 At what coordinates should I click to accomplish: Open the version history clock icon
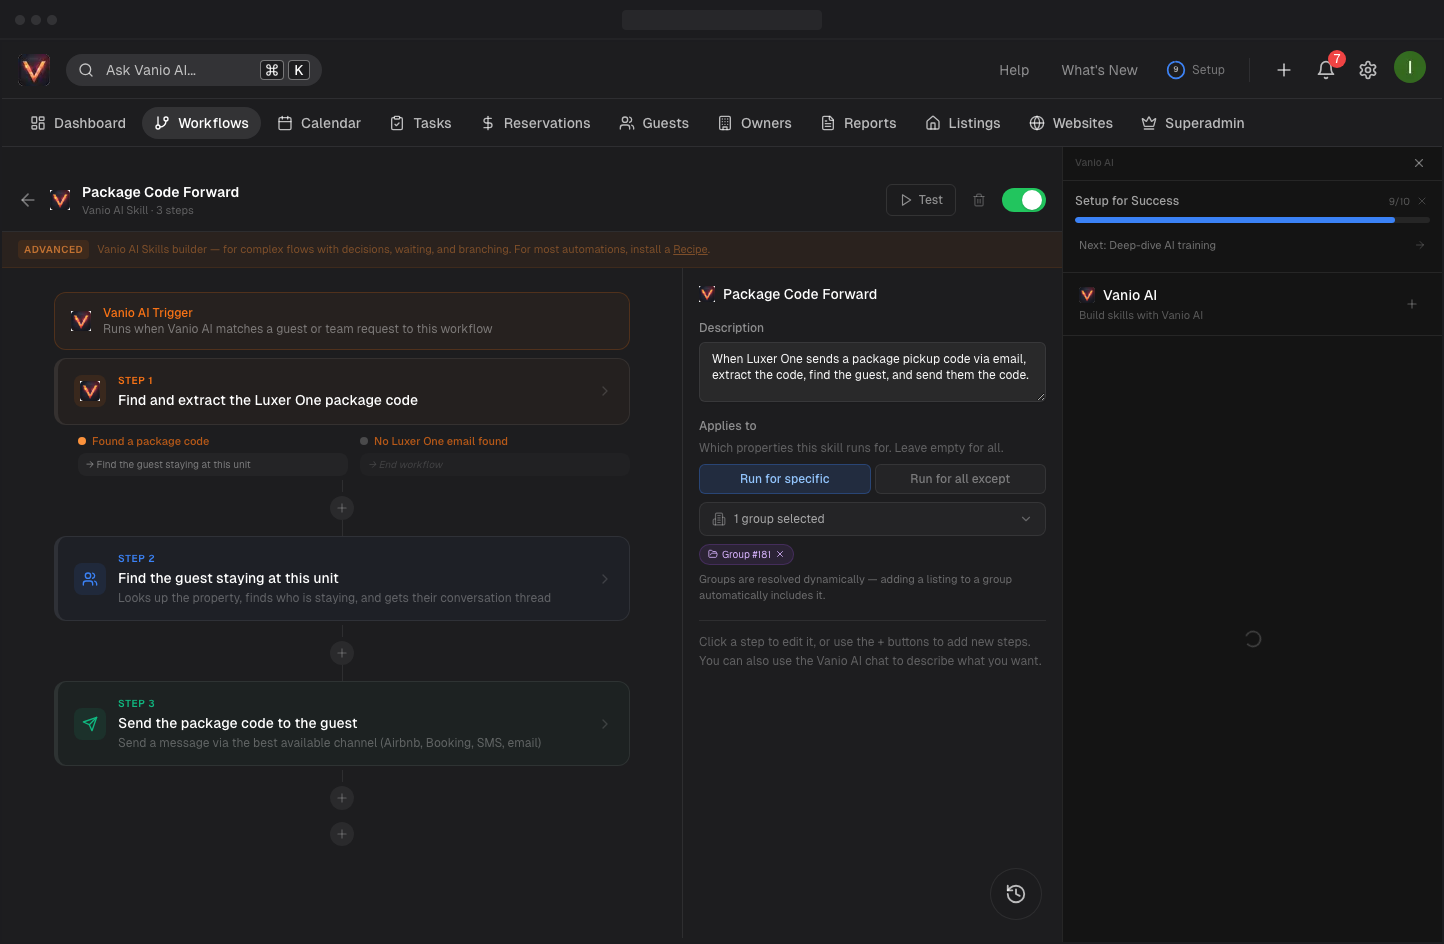(x=1015, y=894)
